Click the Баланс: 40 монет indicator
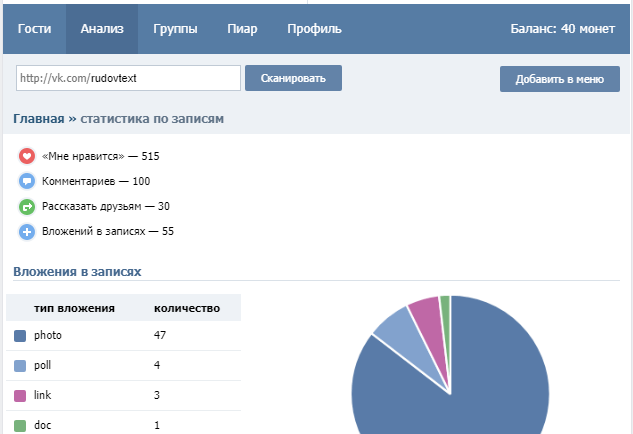The width and height of the screenshot is (633, 434). click(562, 29)
